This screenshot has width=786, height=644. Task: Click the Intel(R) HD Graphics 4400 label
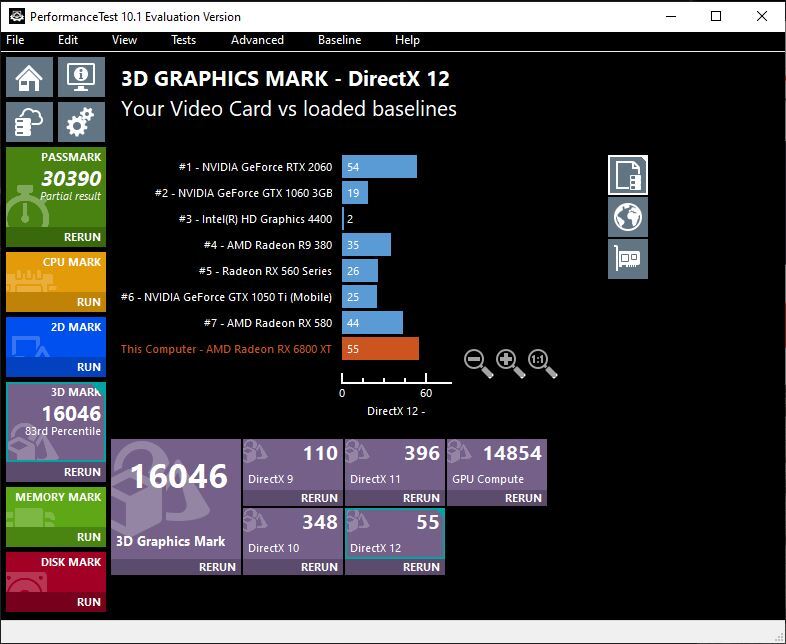pos(256,219)
